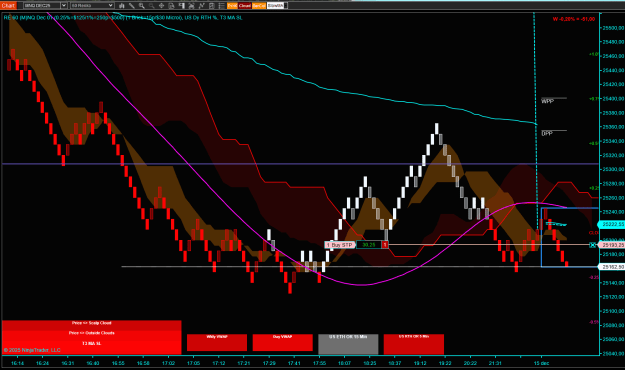
Task: Open the Chart tab label
Action: click(8, 6)
